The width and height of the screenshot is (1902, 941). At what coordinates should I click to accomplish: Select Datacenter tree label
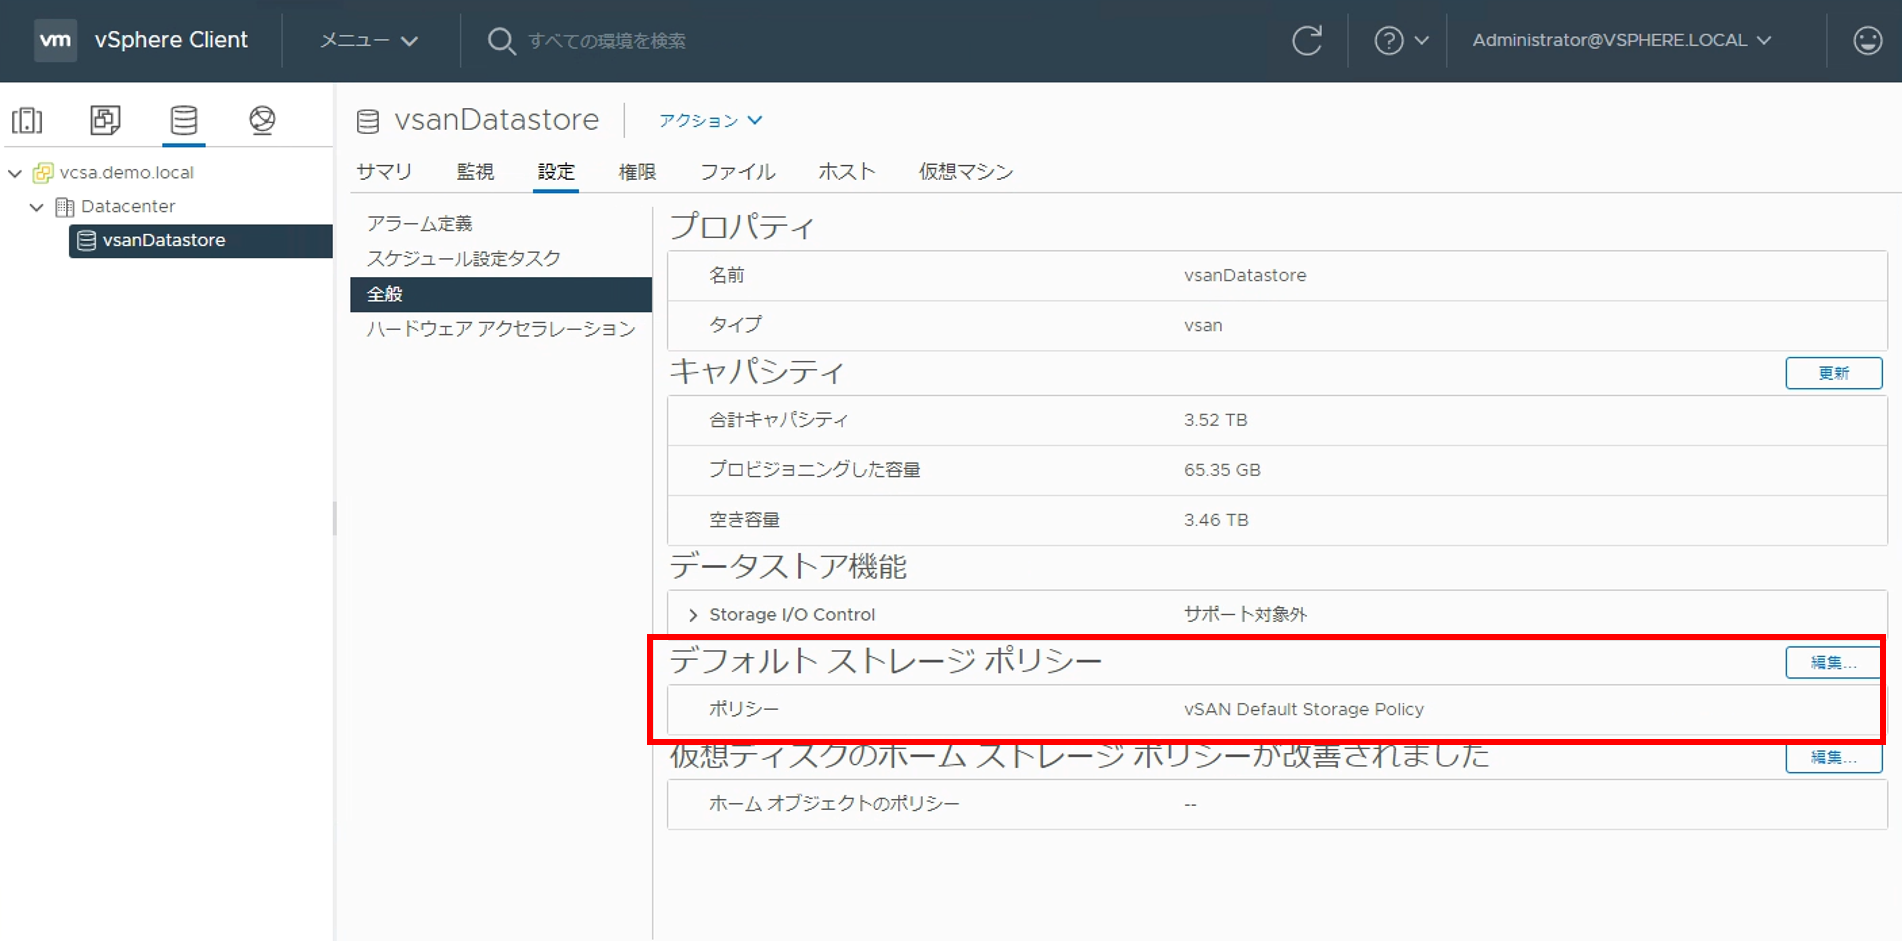pos(128,207)
